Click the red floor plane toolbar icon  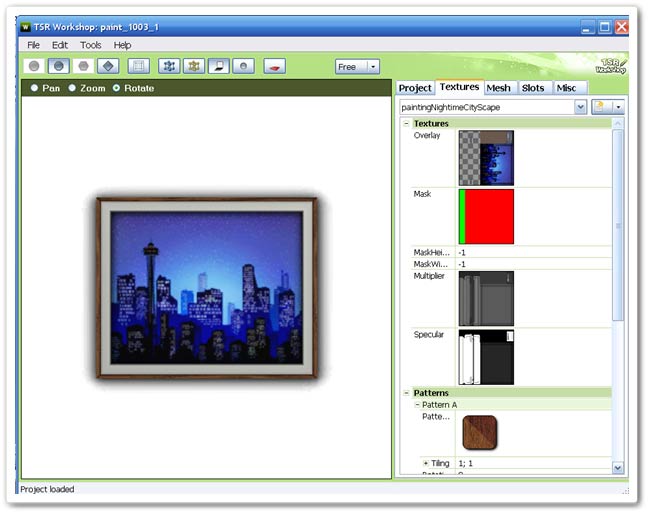(x=274, y=66)
